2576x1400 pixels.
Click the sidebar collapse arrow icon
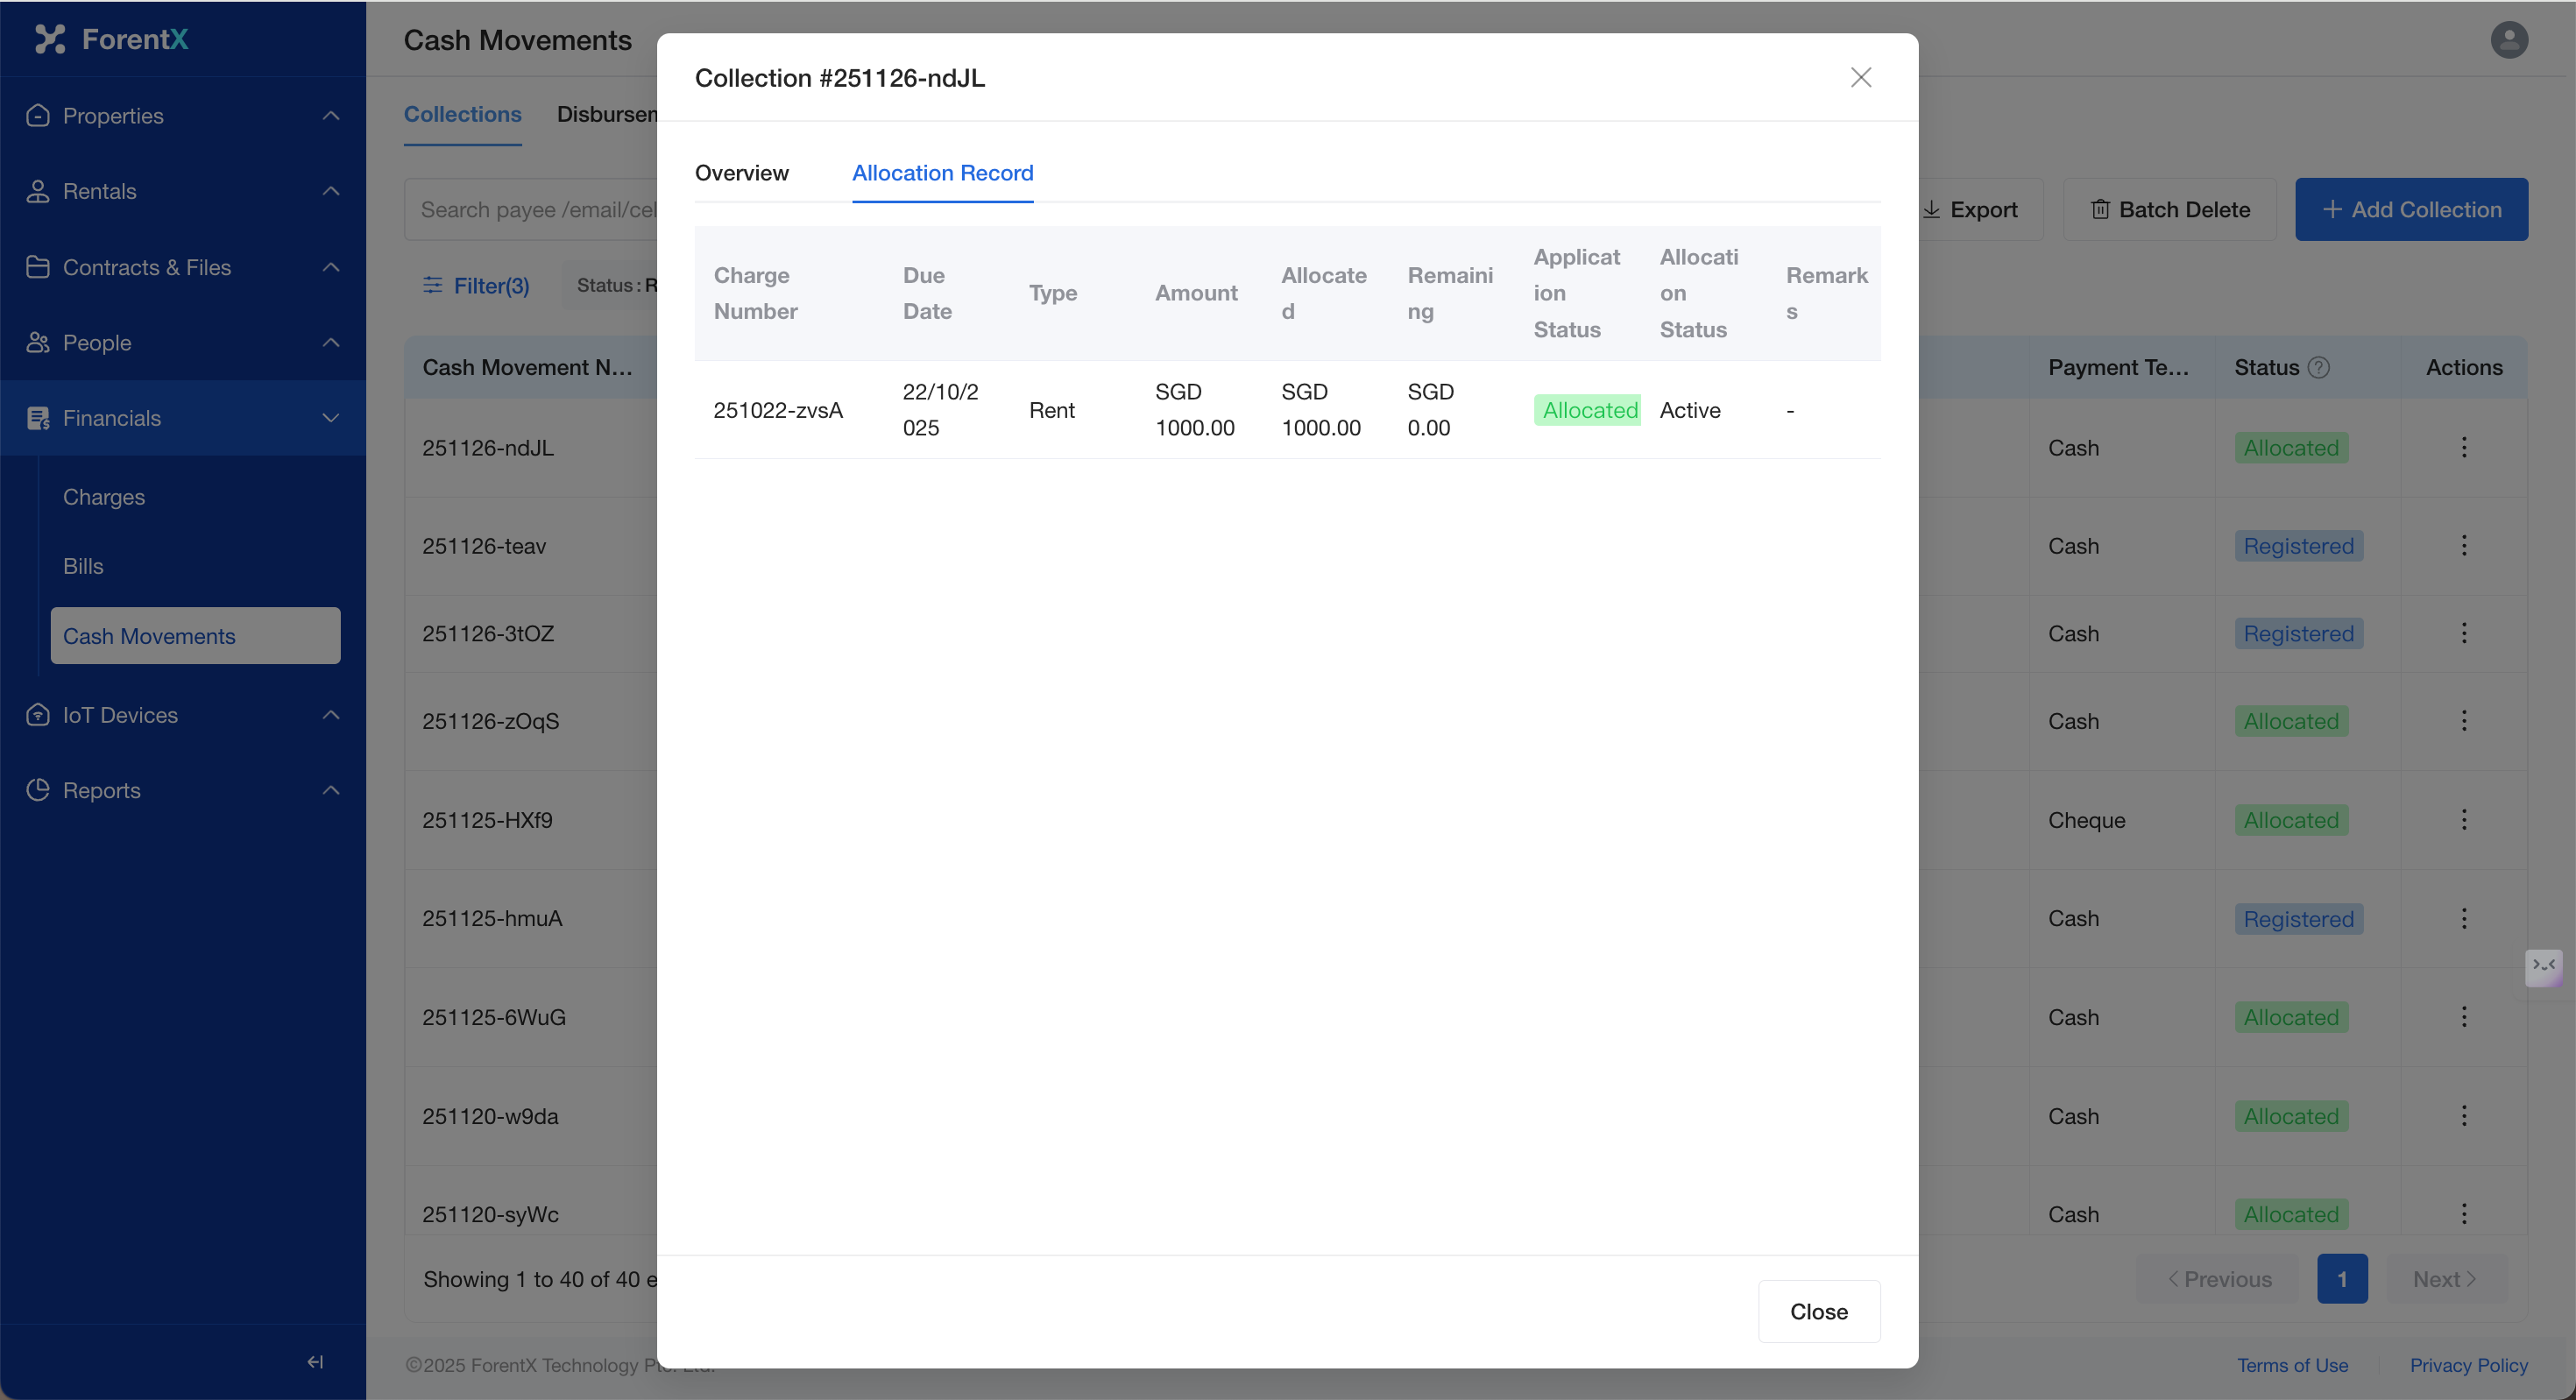(315, 1361)
